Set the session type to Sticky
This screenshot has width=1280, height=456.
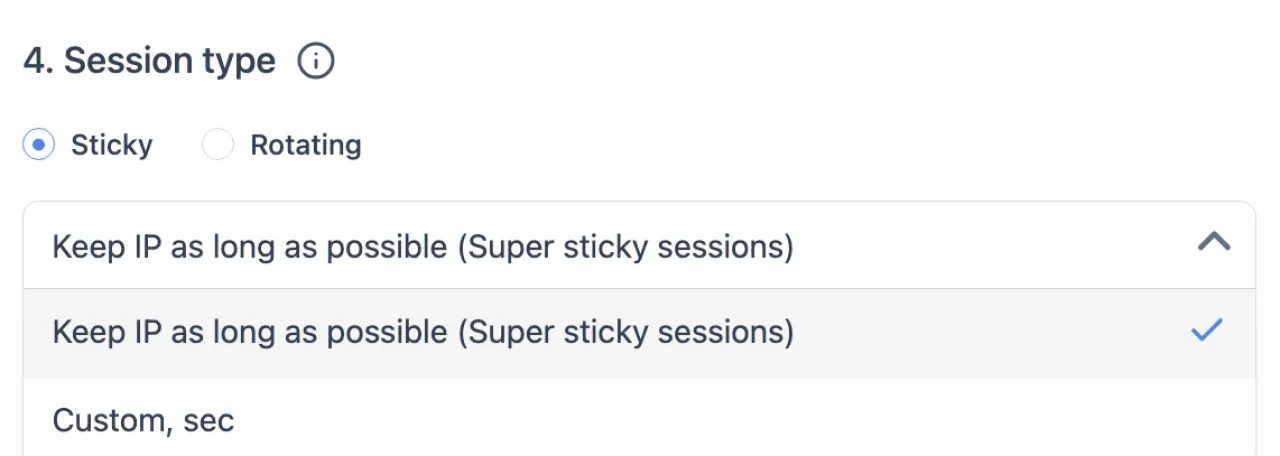pyautogui.click(x=39, y=146)
